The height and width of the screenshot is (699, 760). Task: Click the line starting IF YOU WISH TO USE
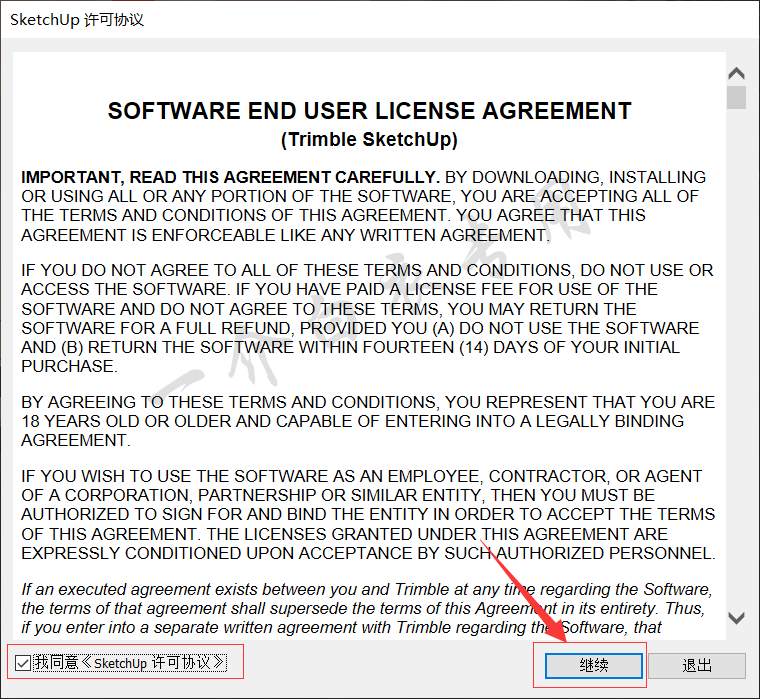pos(362,476)
